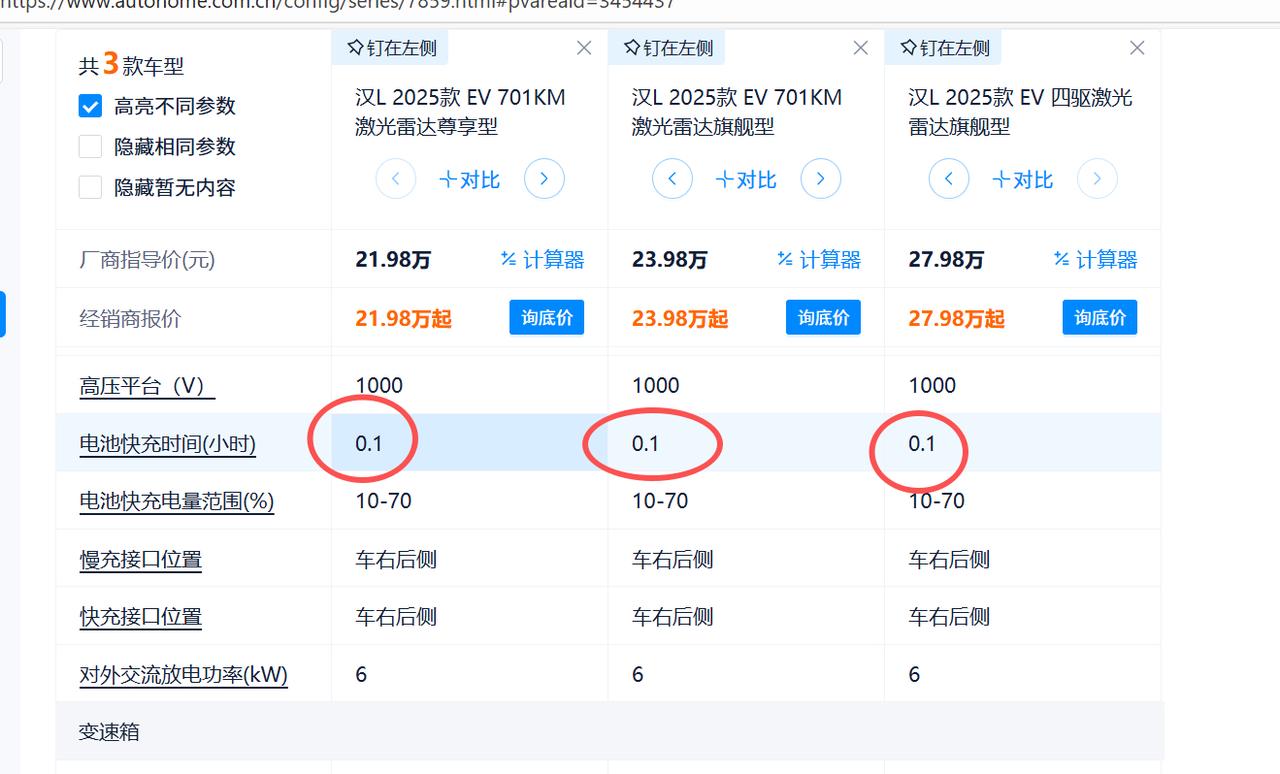Click the 变速箱 section header
Image resolution: width=1280 pixels, height=774 pixels.
[x=609, y=731]
